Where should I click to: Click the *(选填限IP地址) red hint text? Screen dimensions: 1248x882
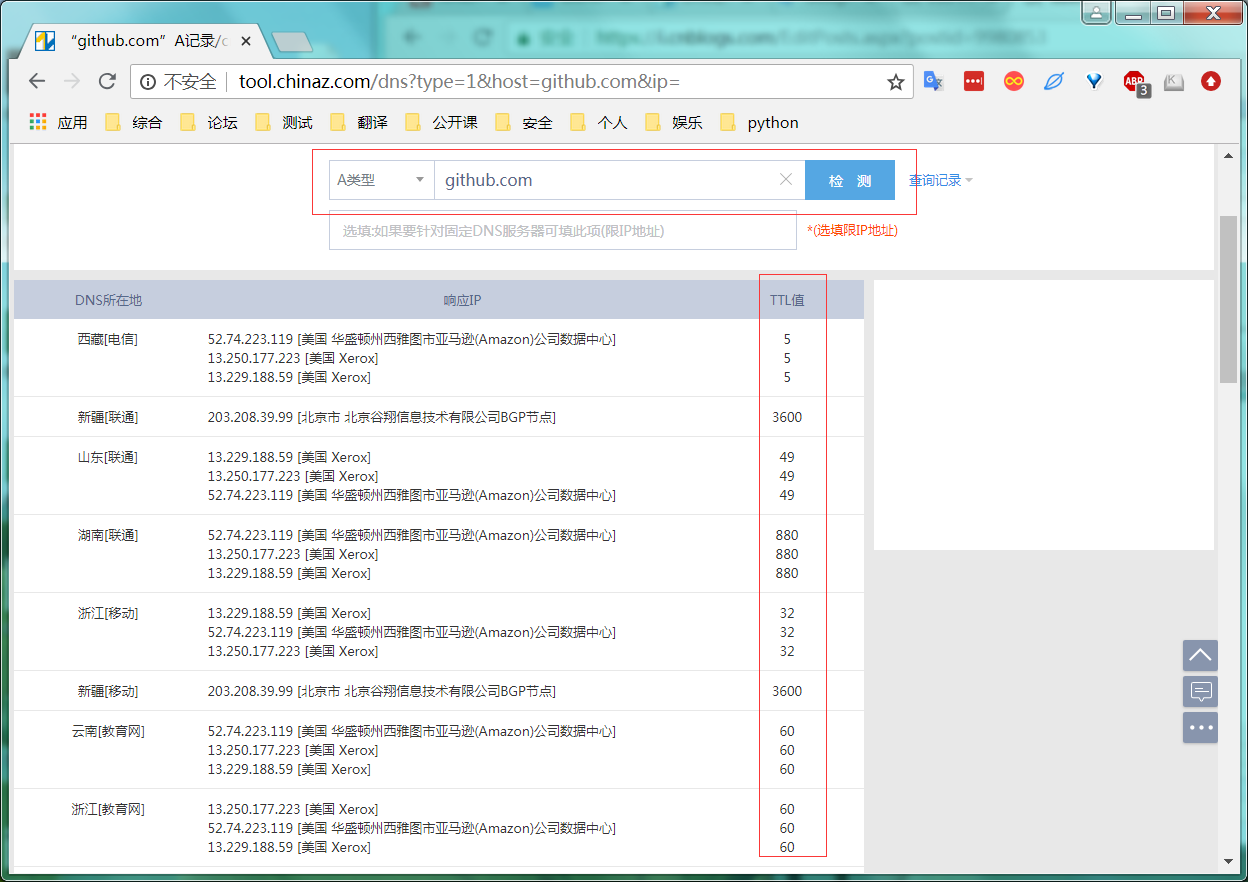(852, 230)
